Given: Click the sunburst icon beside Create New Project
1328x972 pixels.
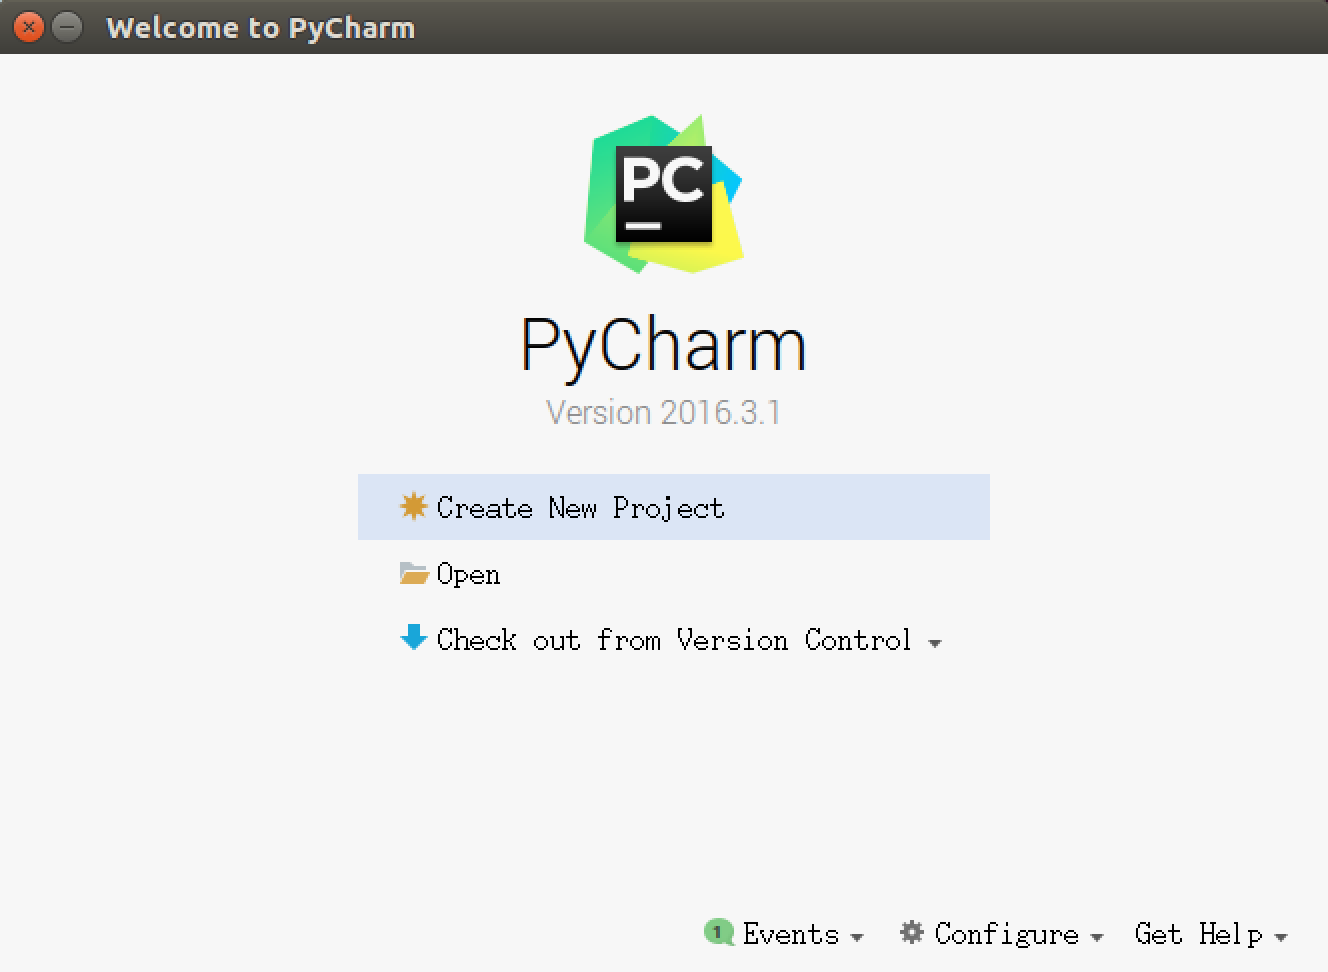Looking at the screenshot, I should click(x=413, y=507).
